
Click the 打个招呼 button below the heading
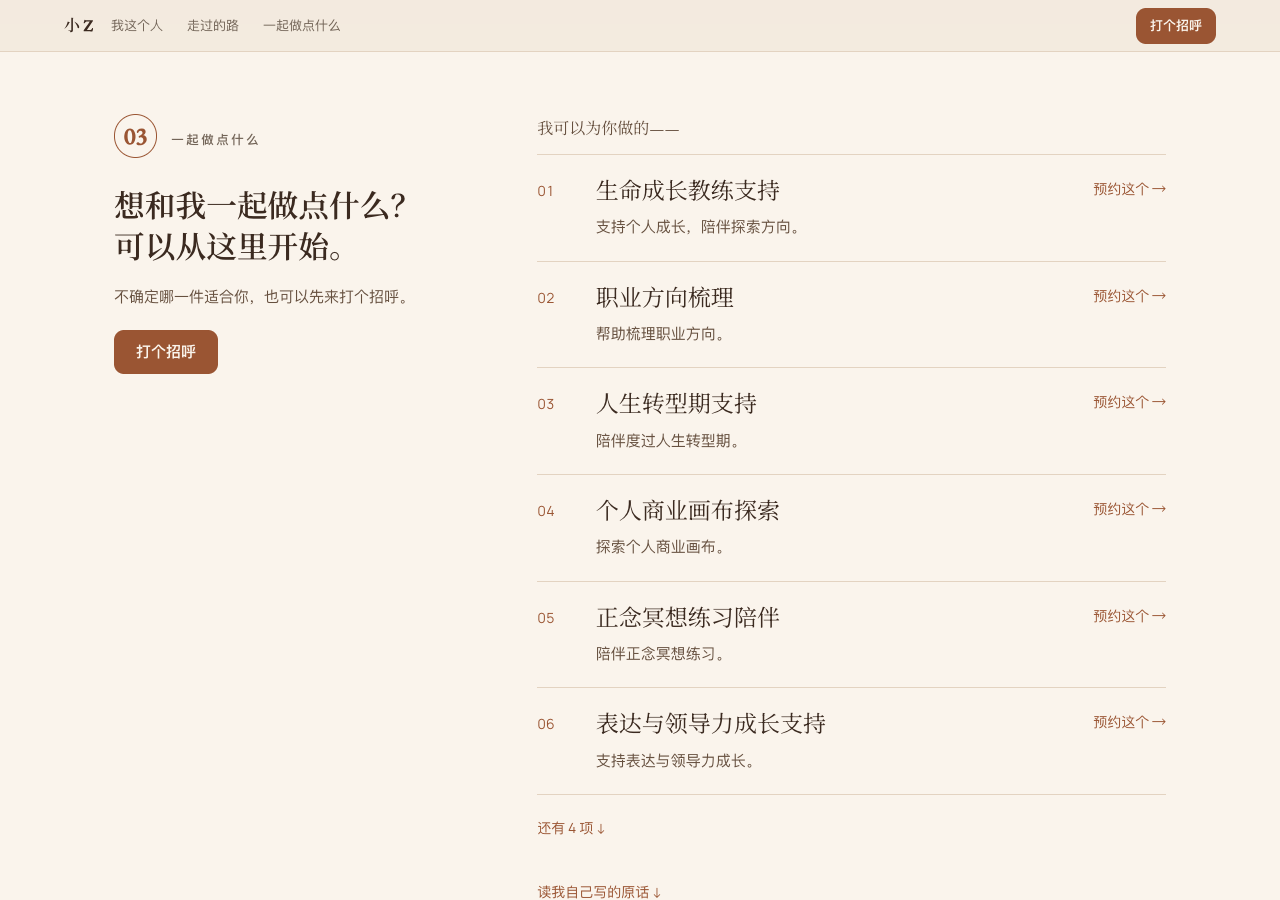pos(166,352)
